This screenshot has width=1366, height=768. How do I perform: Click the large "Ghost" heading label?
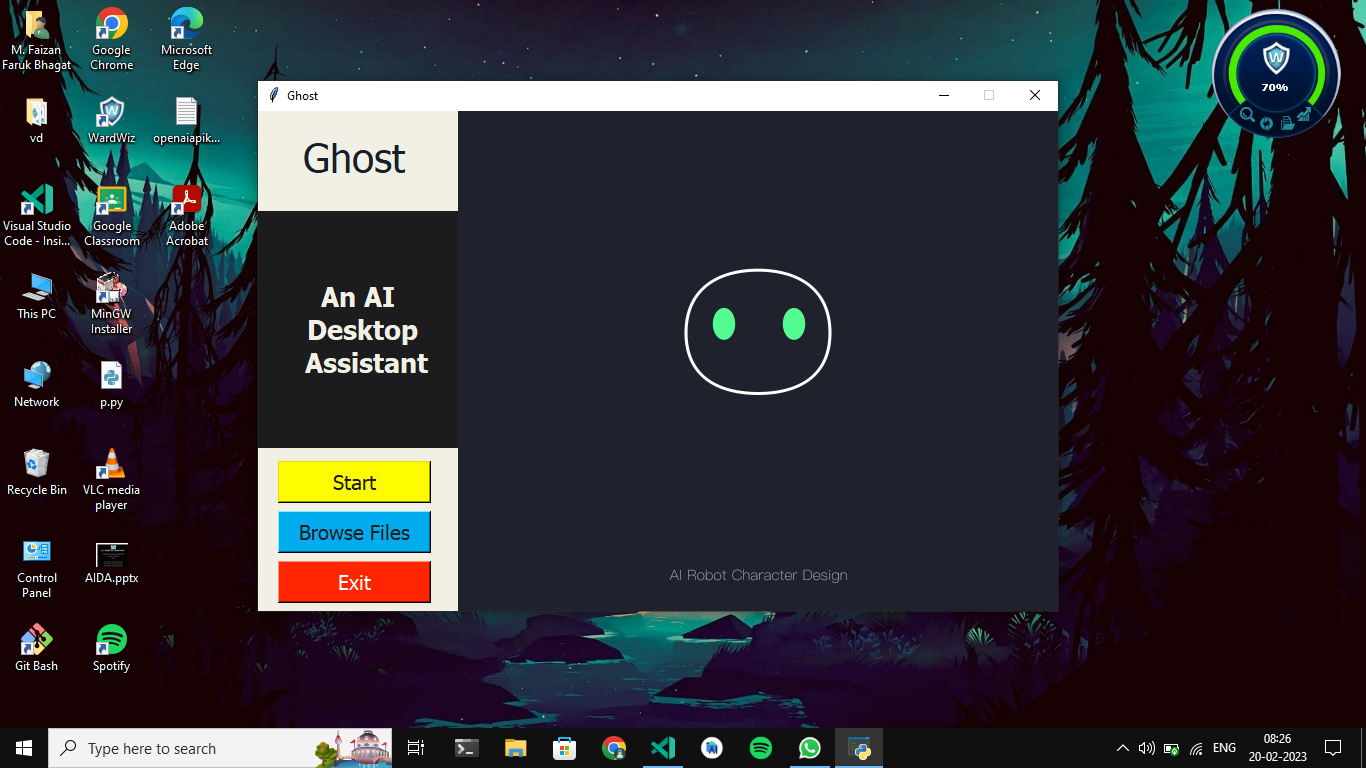click(354, 159)
